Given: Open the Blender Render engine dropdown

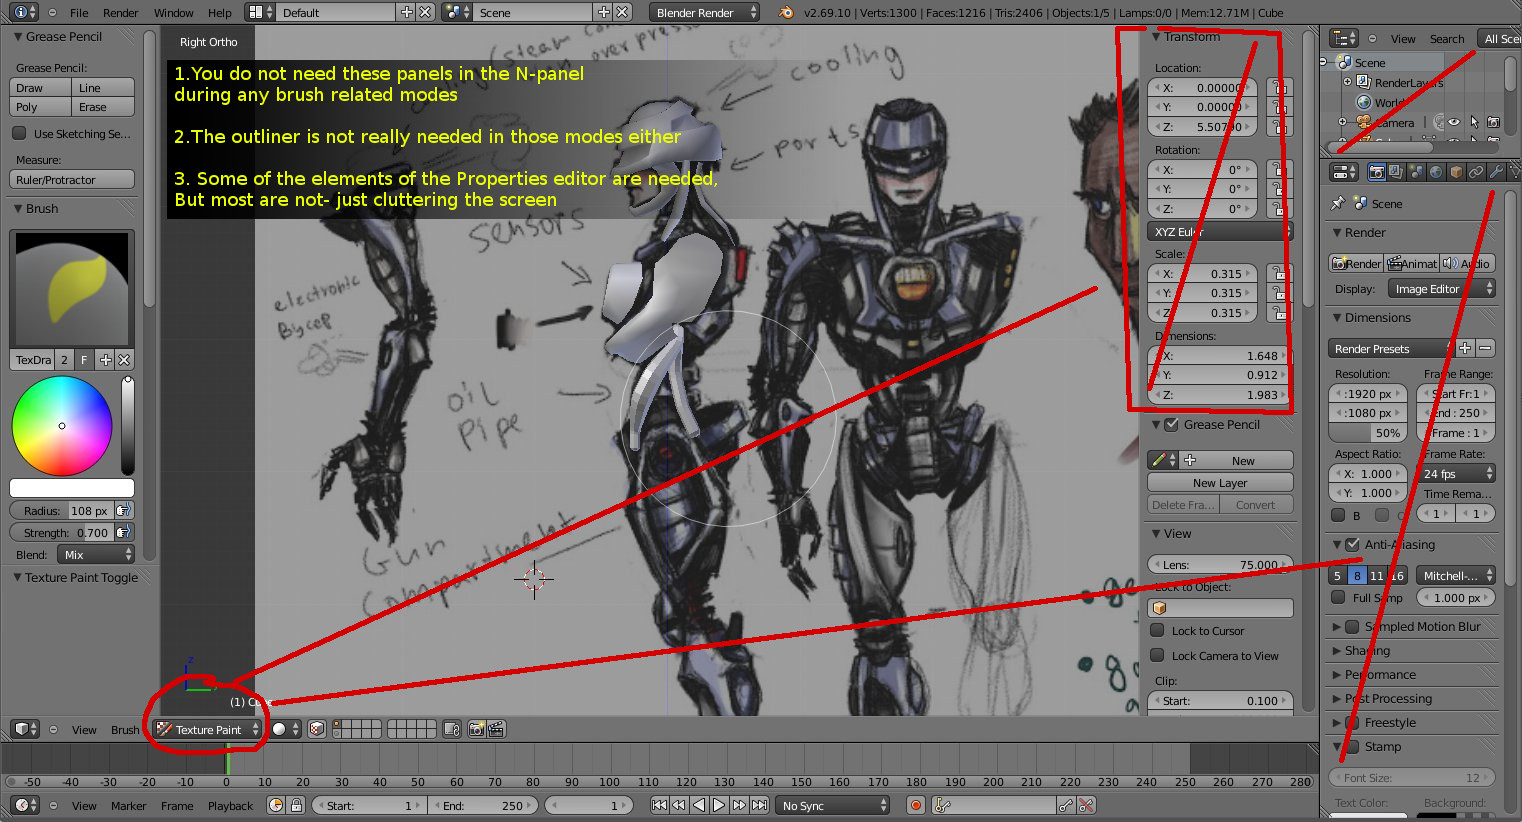Looking at the screenshot, I should click(704, 13).
